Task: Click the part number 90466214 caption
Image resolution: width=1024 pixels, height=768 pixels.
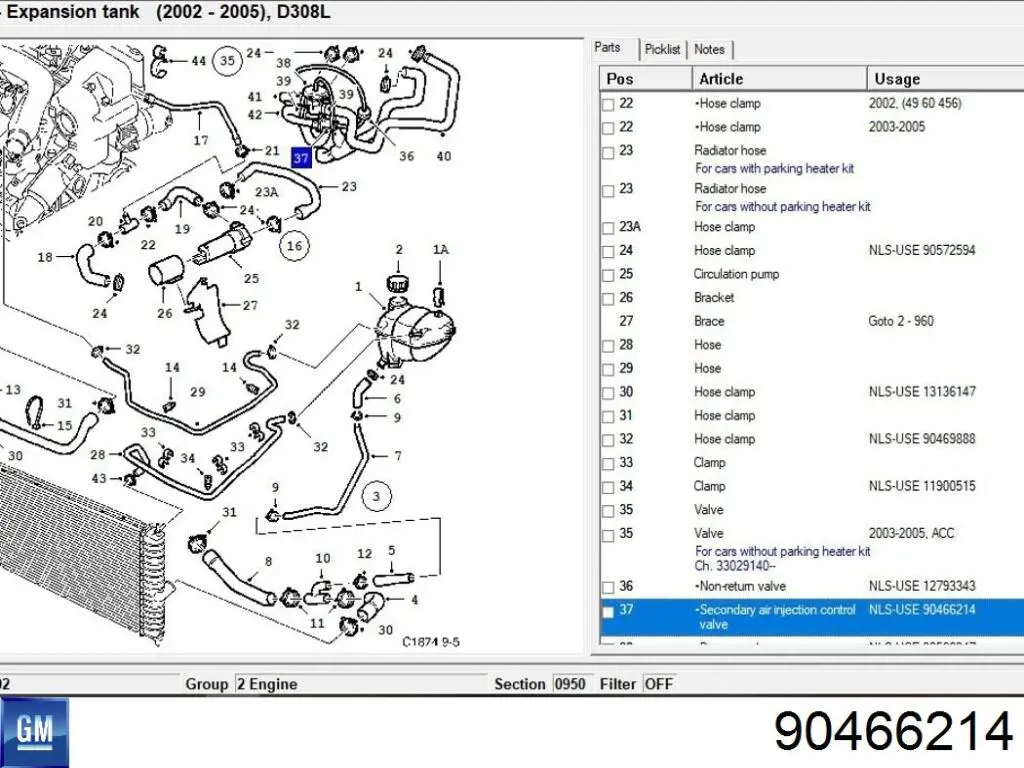Action: tap(893, 731)
